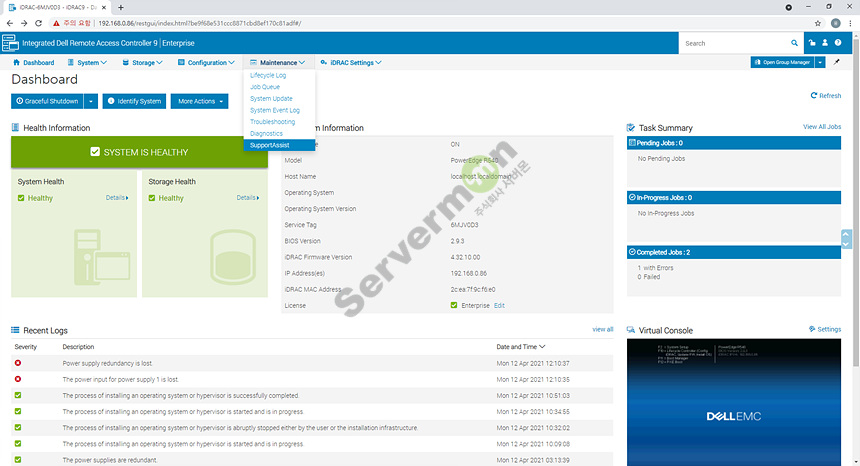Open the help question mark icon
Image resolution: width=860 pixels, height=466 pixels.
tap(838, 43)
